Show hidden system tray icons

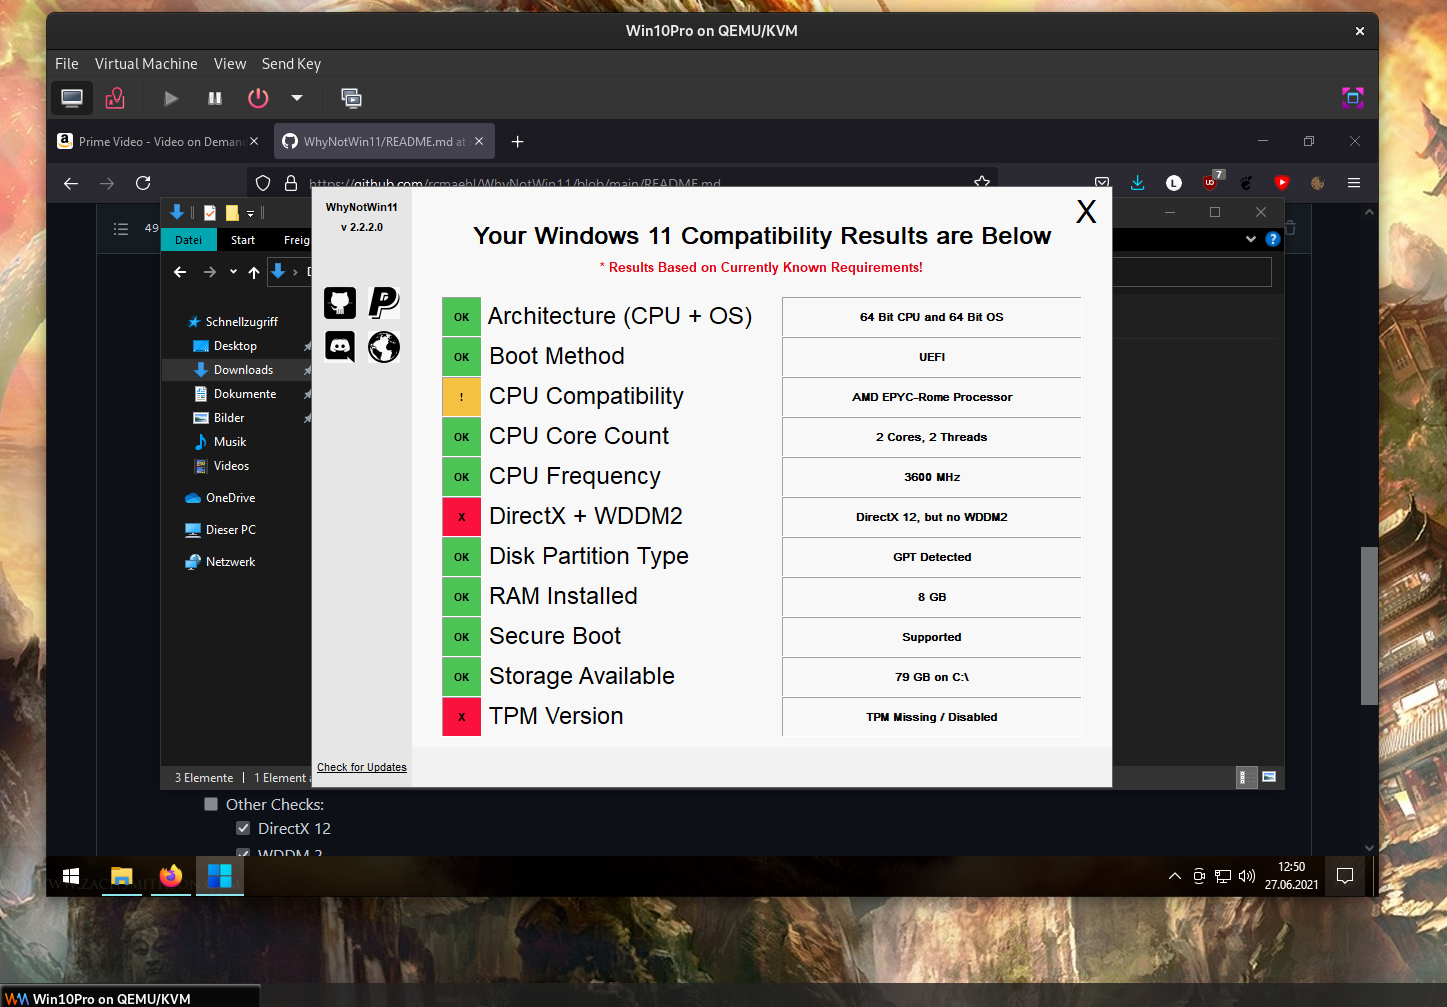pos(1175,877)
